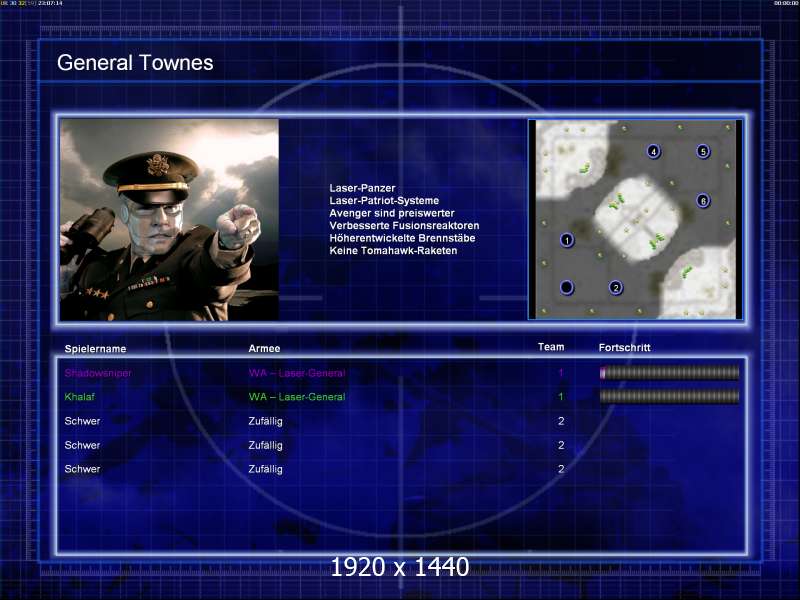Select start position 1 on the map
The image size is (800, 600).
tap(567, 240)
